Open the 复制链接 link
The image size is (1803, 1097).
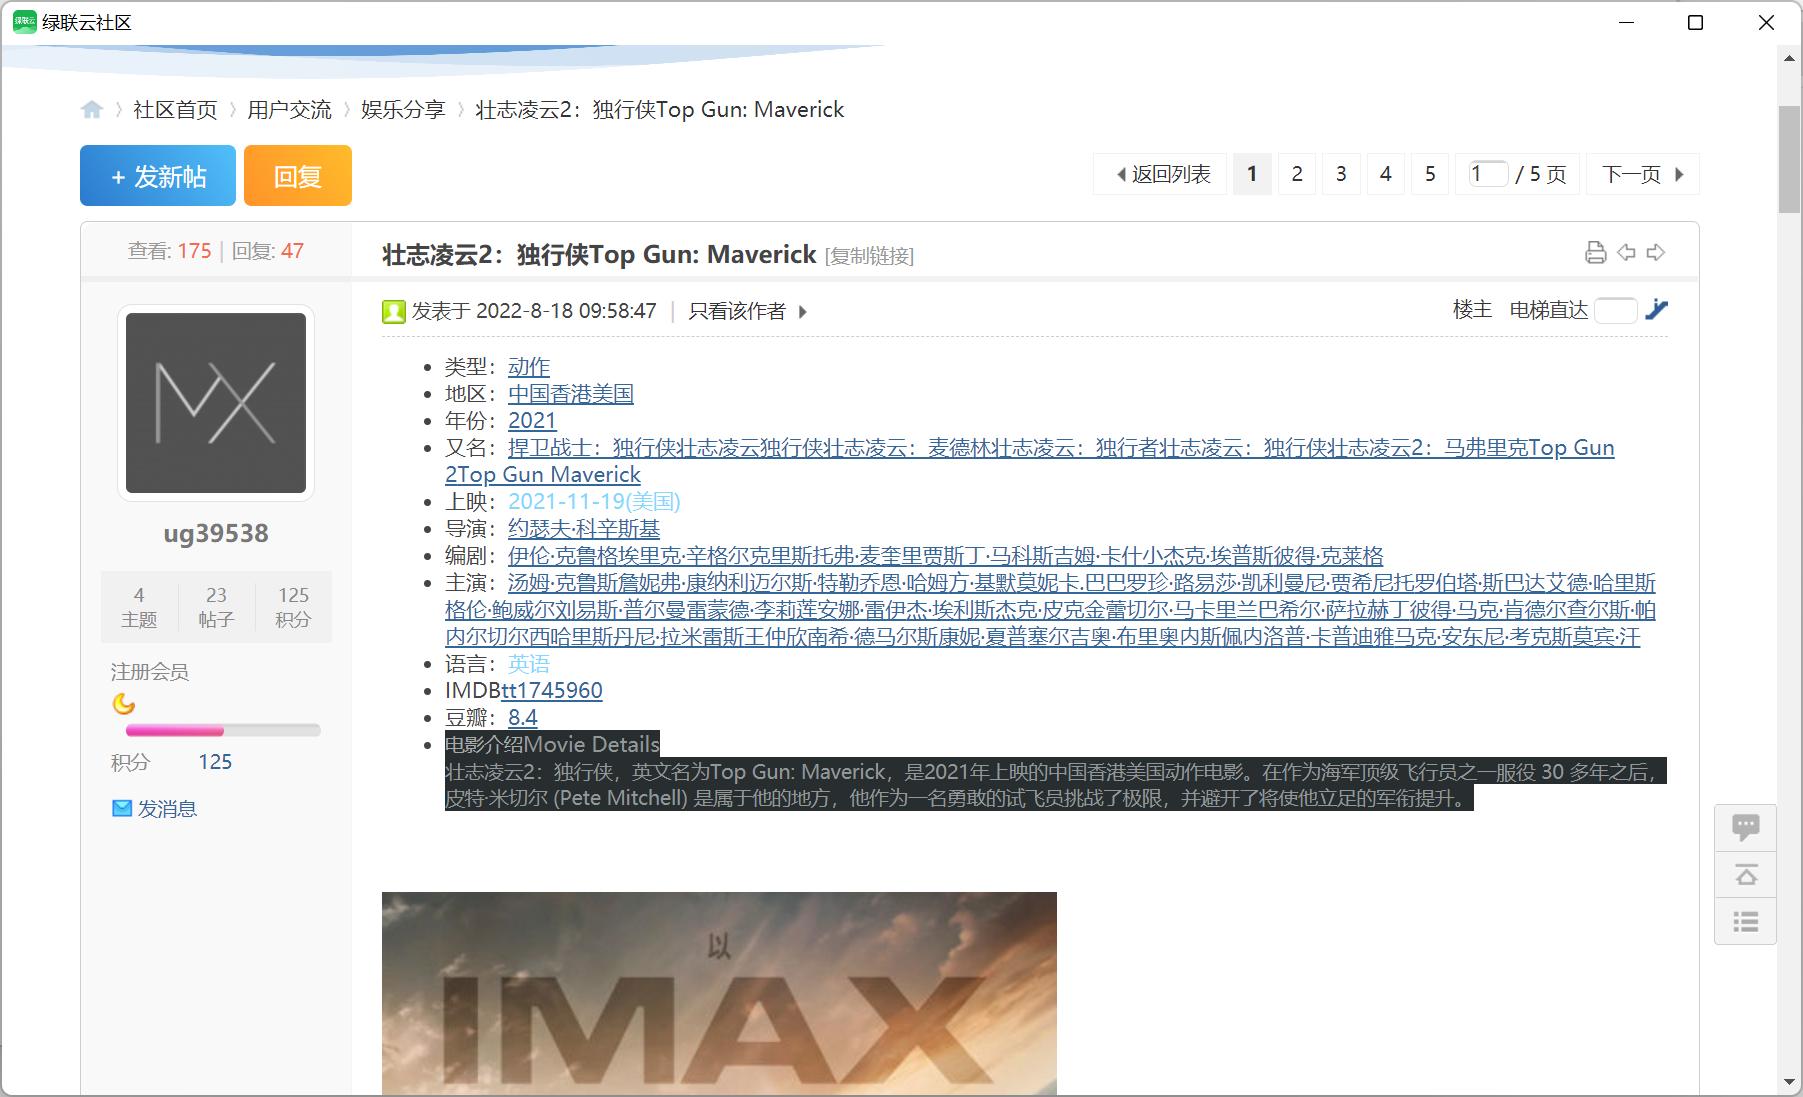tap(871, 255)
